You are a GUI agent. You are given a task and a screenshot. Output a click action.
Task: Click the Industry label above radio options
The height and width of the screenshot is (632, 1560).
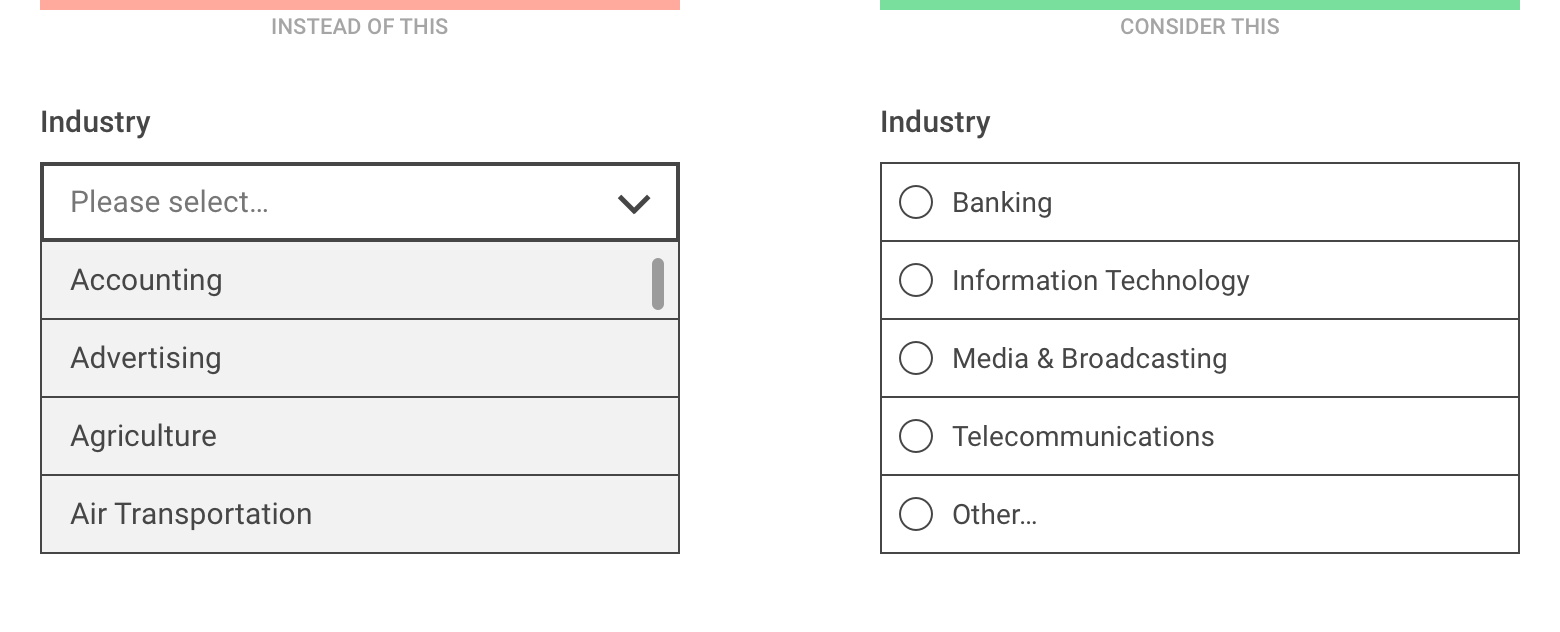(935, 122)
